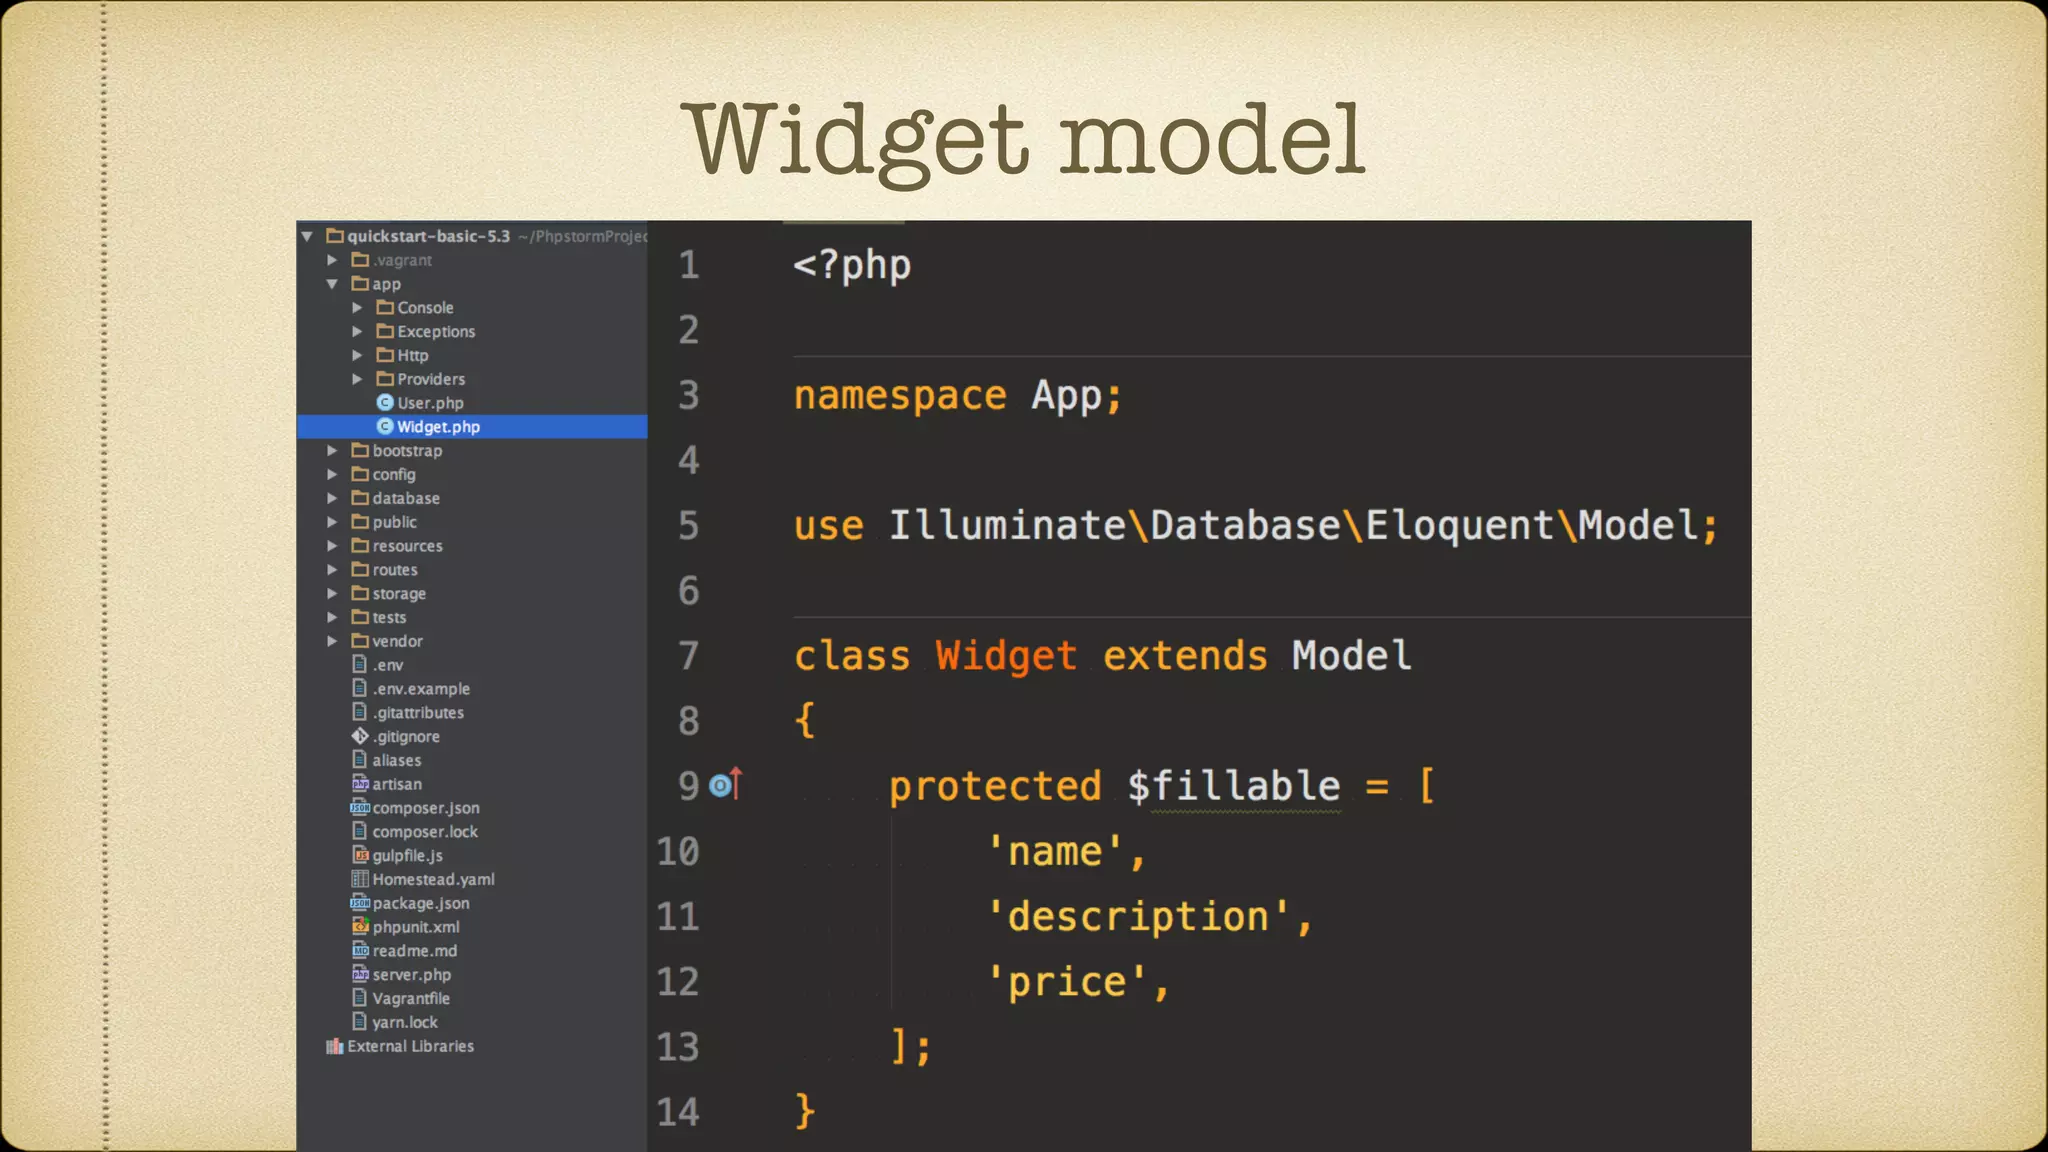This screenshot has width=2048, height=1152.
Task: Expand the storage folder arrow
Action: [x=332, y=594]
